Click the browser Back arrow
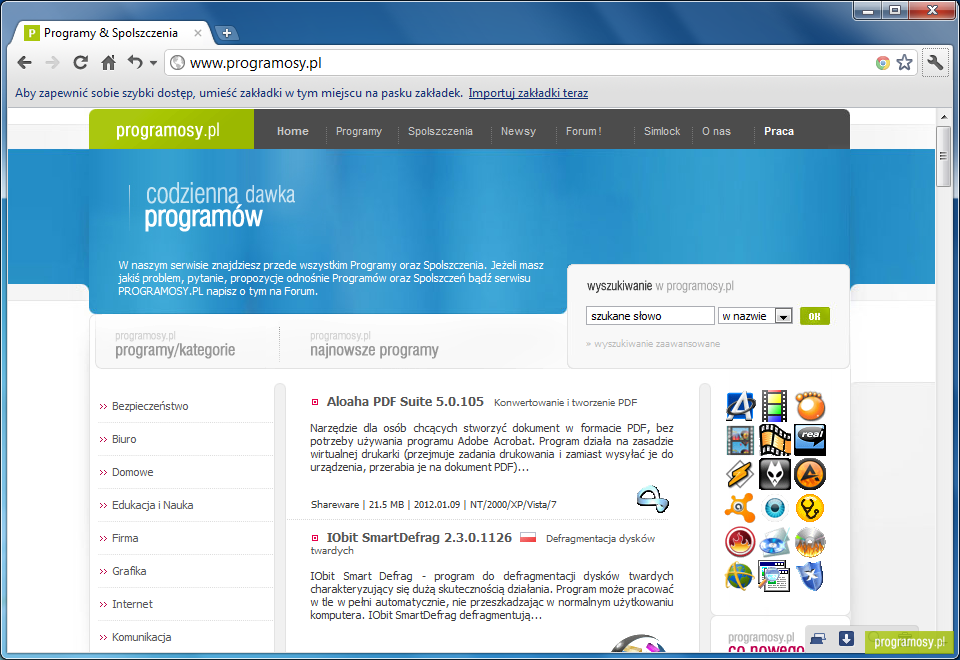 [x=24, y=62]
